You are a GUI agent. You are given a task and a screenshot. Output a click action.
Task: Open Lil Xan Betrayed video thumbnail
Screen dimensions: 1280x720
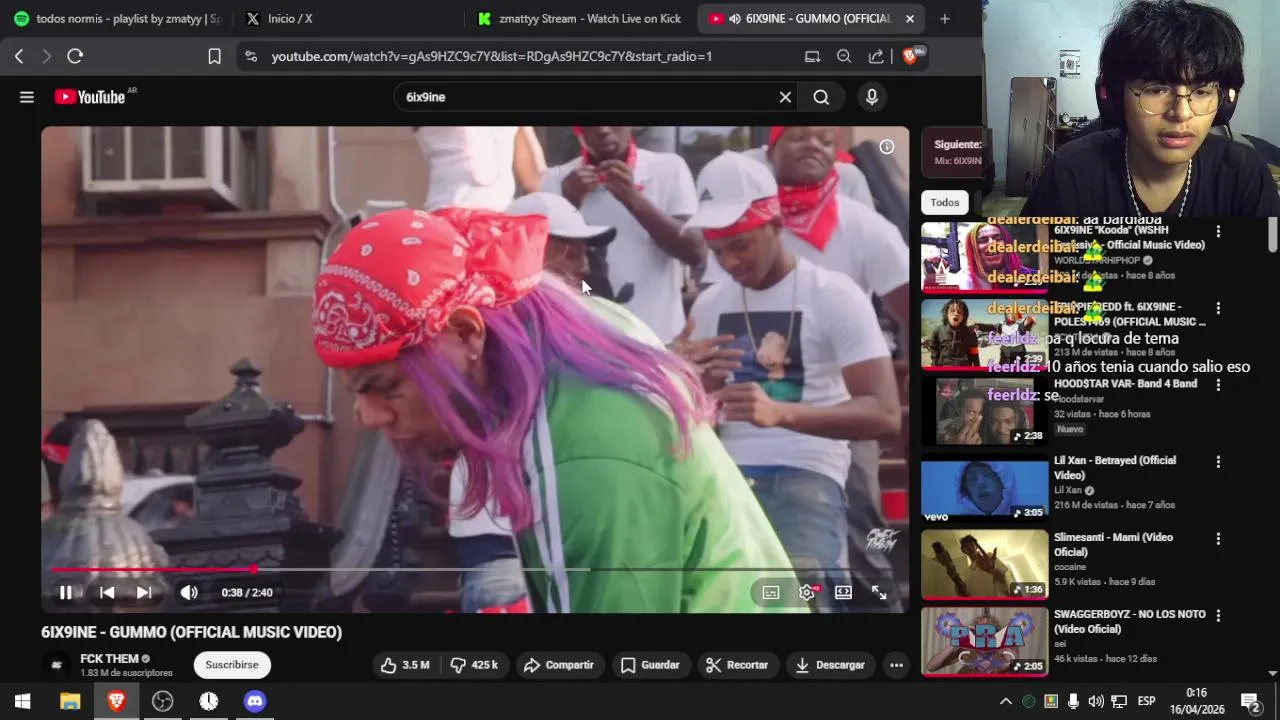984,488
